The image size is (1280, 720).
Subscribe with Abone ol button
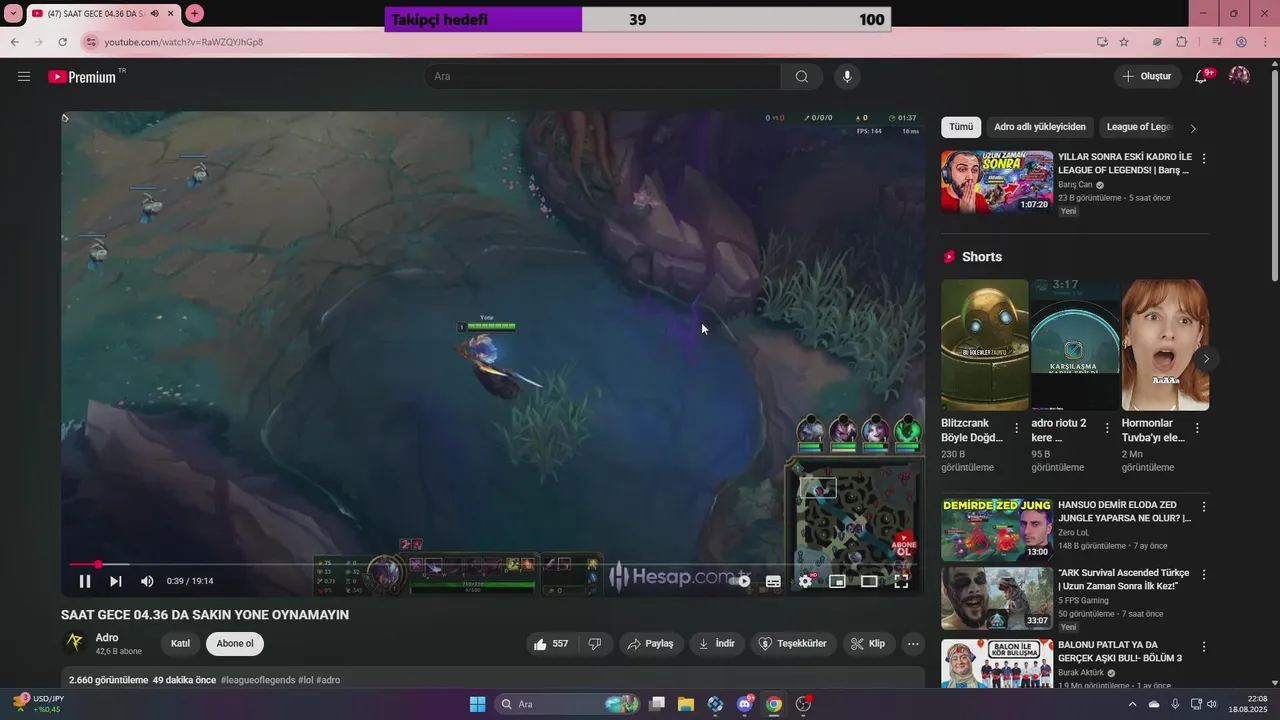tap(235, 644)
